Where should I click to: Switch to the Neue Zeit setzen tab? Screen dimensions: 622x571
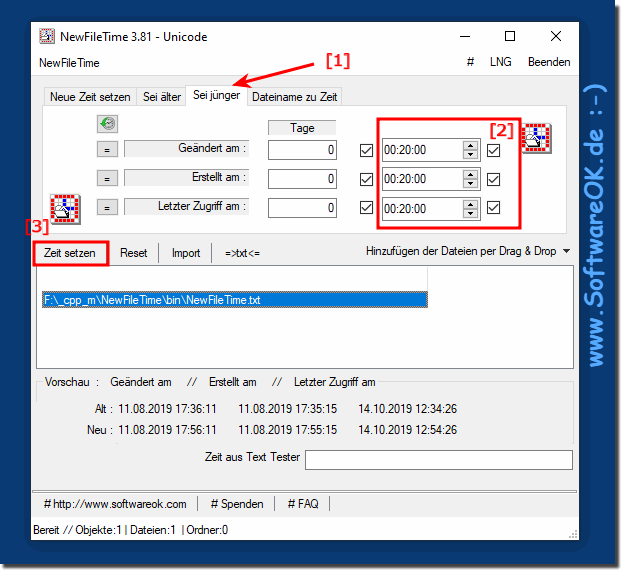click(x=90, y=97)
